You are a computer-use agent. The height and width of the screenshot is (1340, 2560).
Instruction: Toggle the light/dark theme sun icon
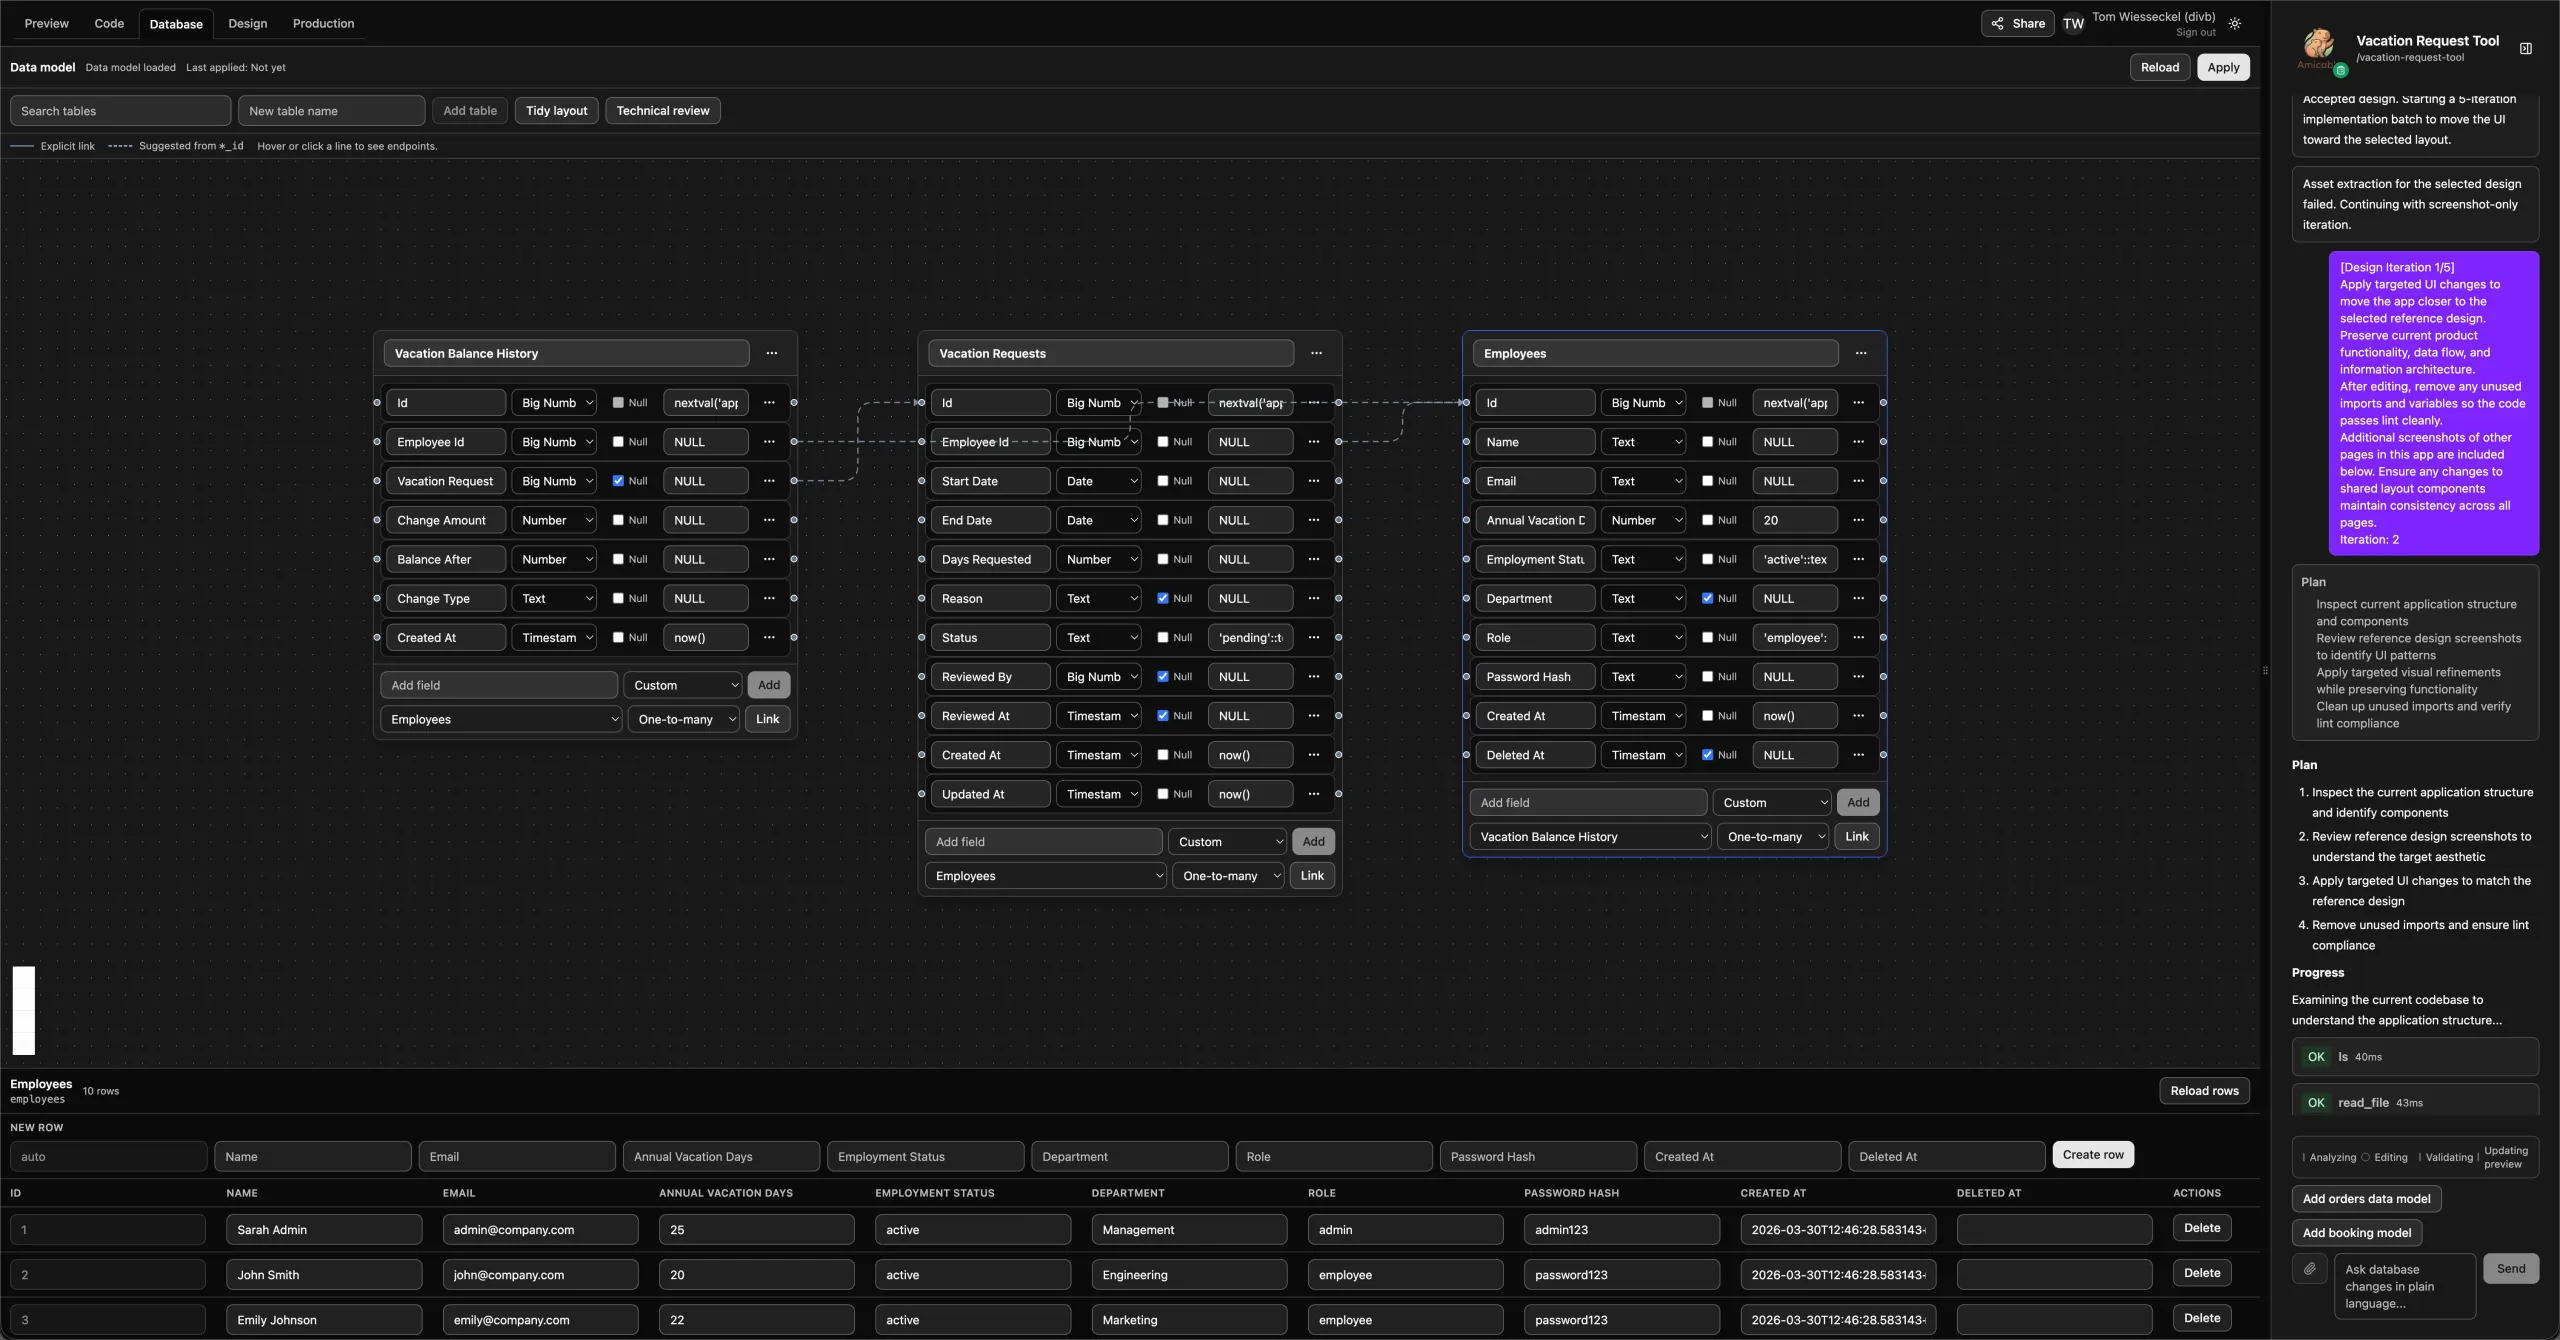pos(2235,24)
